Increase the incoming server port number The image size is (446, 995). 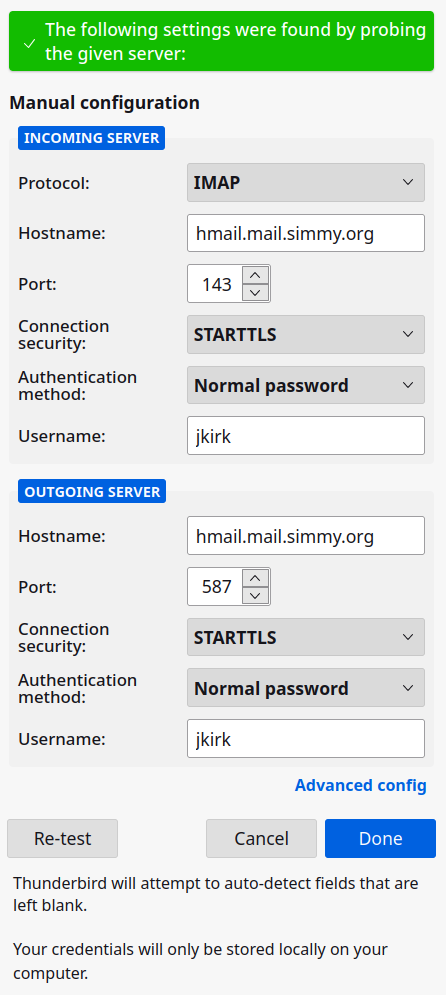tap(256, 275)
